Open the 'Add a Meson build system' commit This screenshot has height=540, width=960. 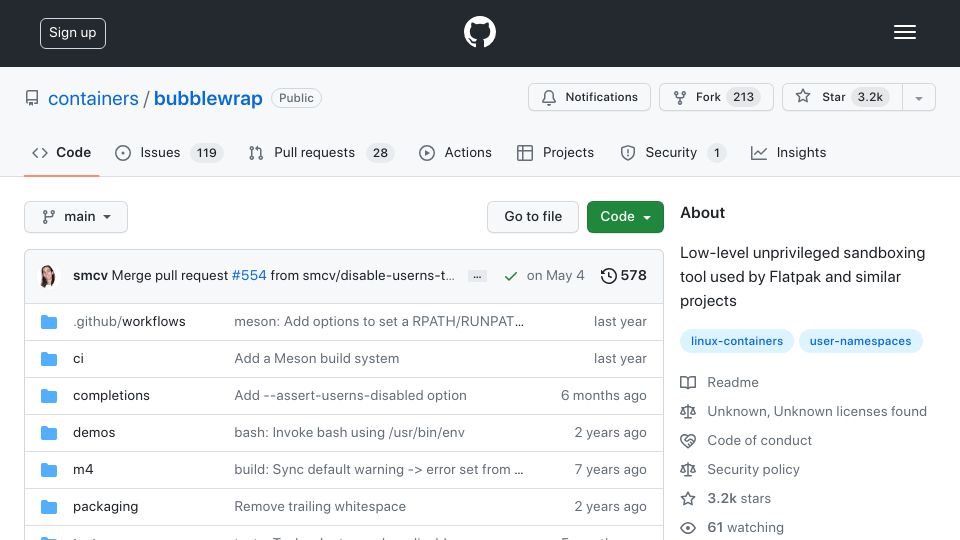317,359
